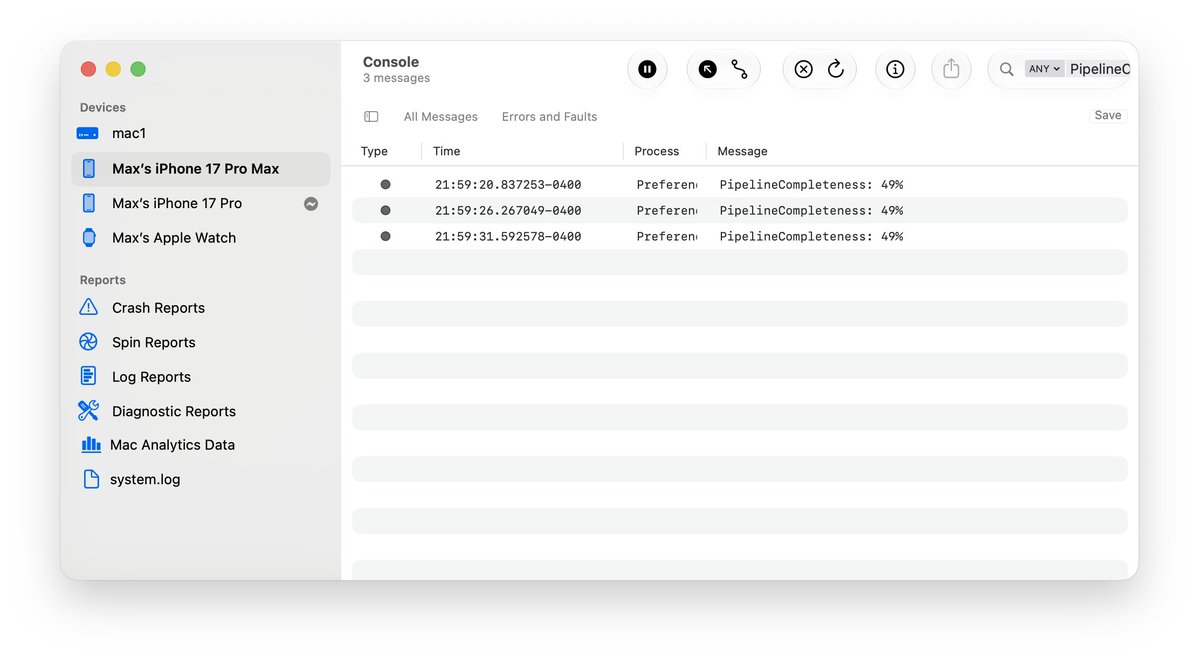This screenshot has width=1199, height=660.
Task: Clear the console messages
Action: pyautogui.click(x=803, y=70)
